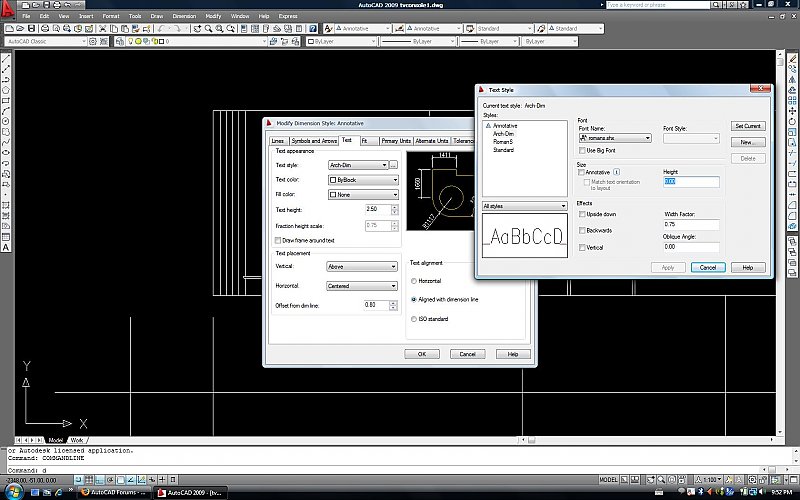Screen dimensions: 800x500
Task: Open All styles filter dropdown
Action: click(x=524, y=206)
